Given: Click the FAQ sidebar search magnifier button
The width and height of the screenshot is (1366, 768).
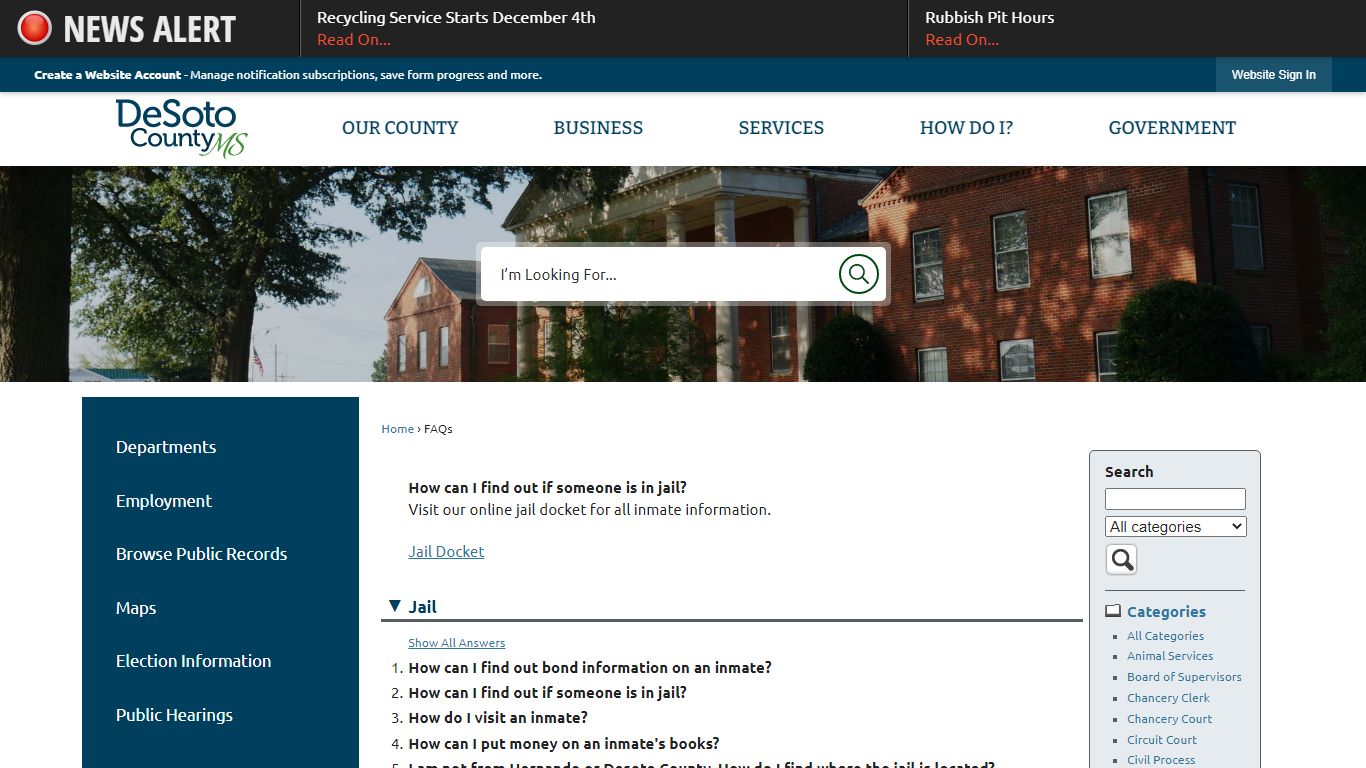Looking at the screenshot, I should [x=1121, y=559].
